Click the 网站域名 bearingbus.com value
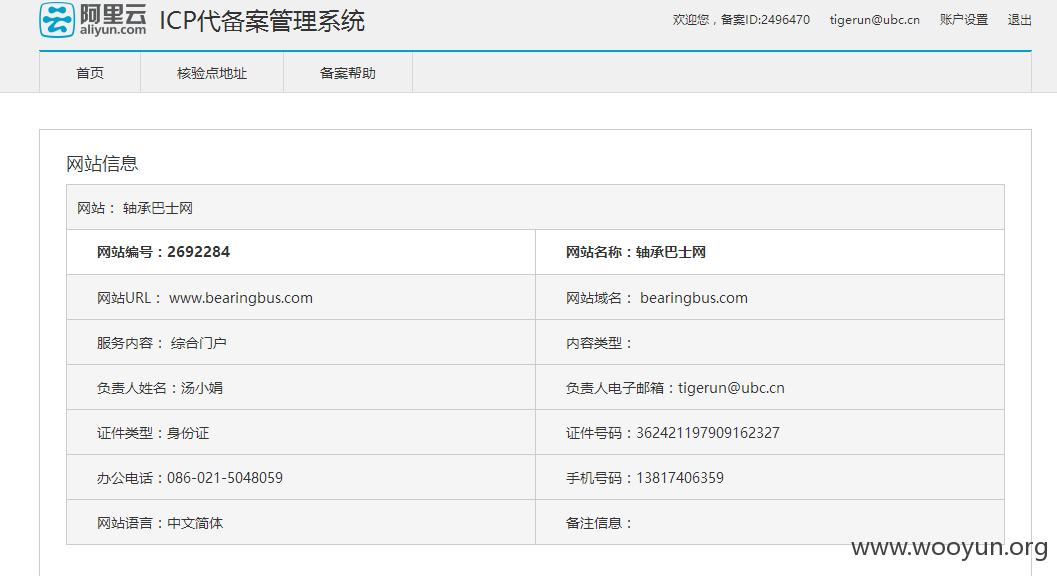 pyautogui.click(x=694, y=297)
